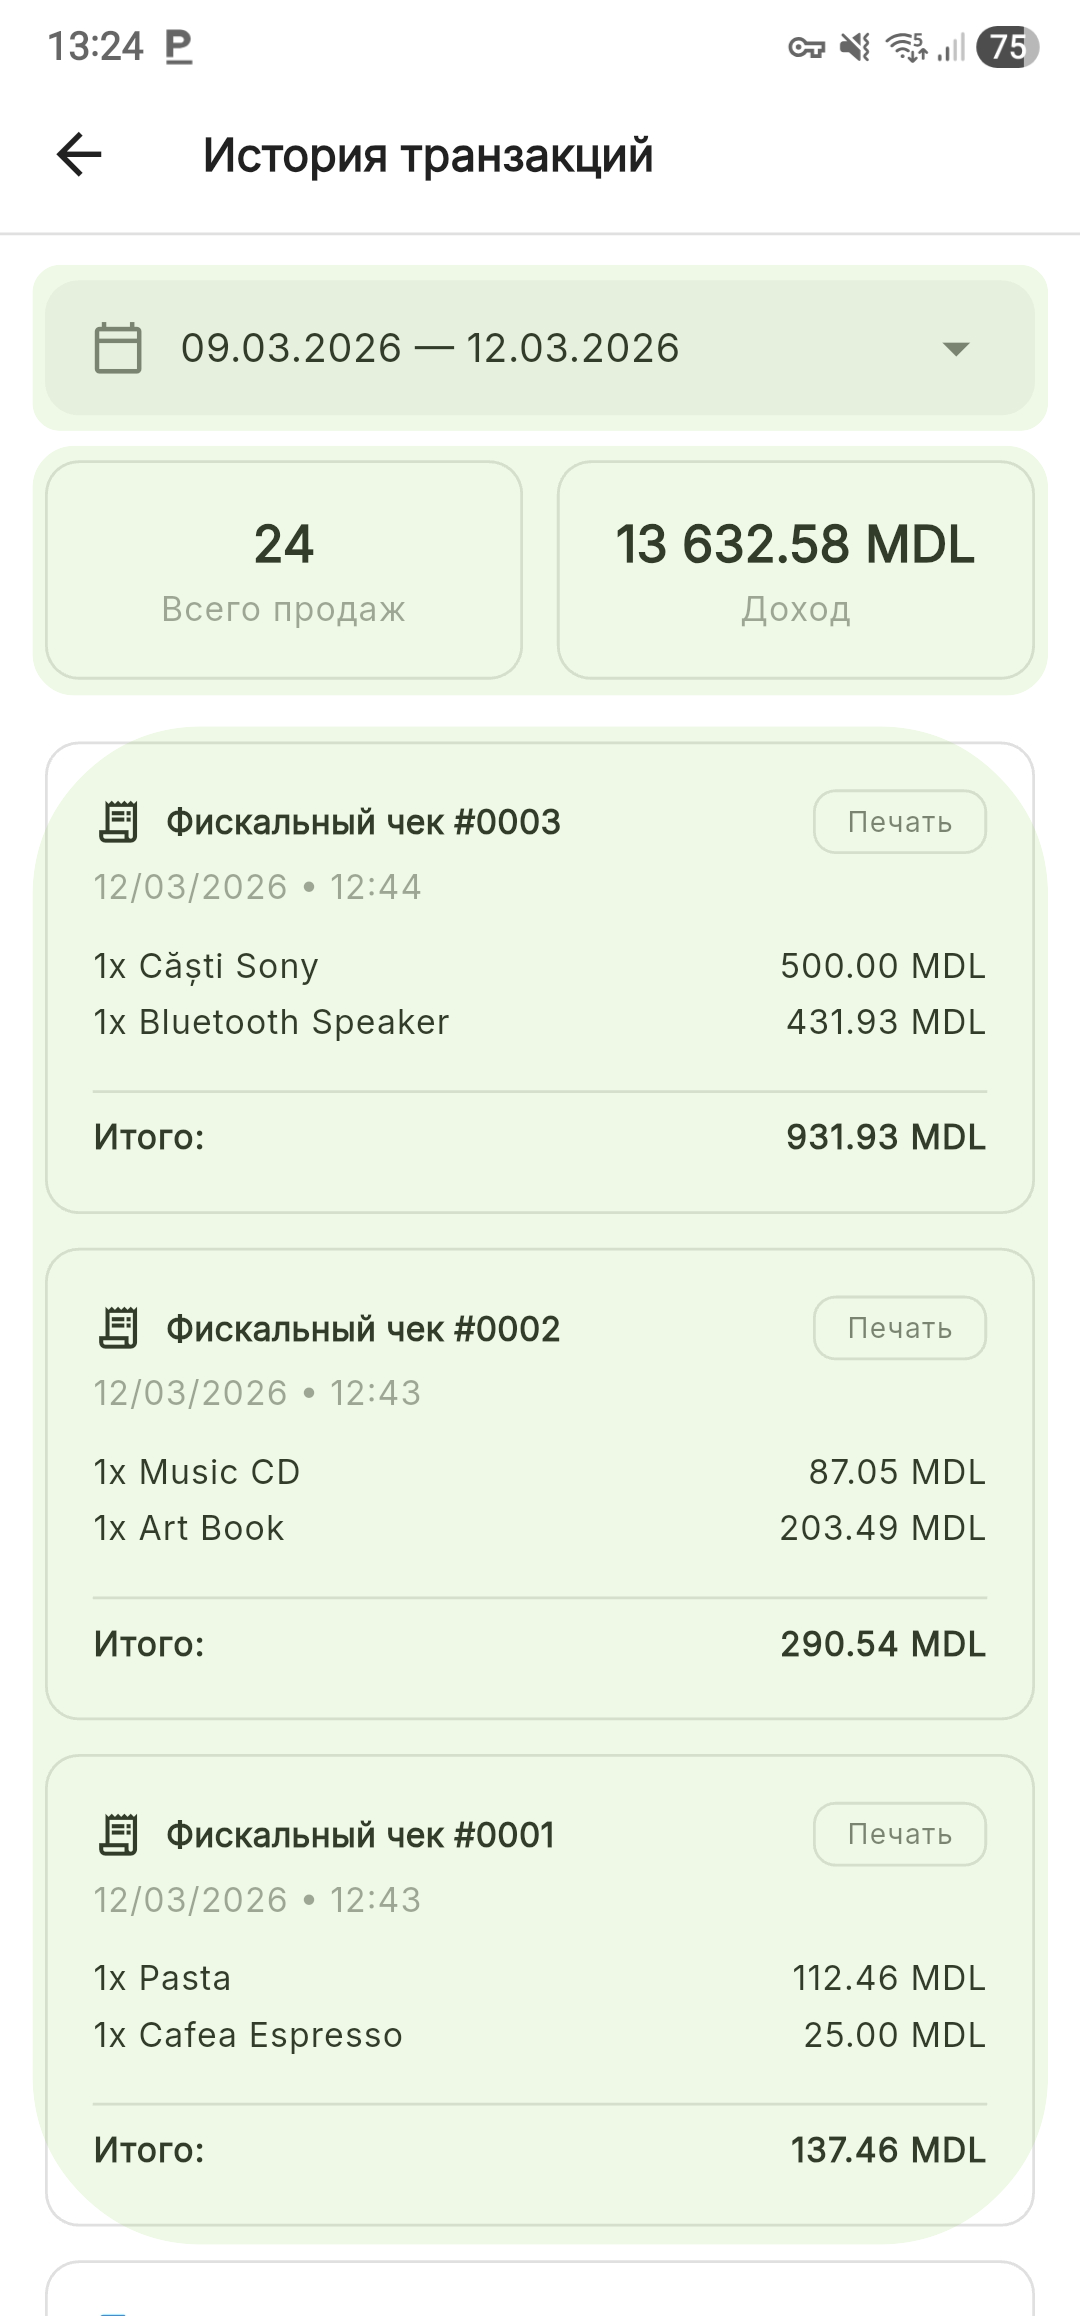Select the Căști Sony line item
This screenshot has height=2316, width=1080.
click(x=206, y=966)
